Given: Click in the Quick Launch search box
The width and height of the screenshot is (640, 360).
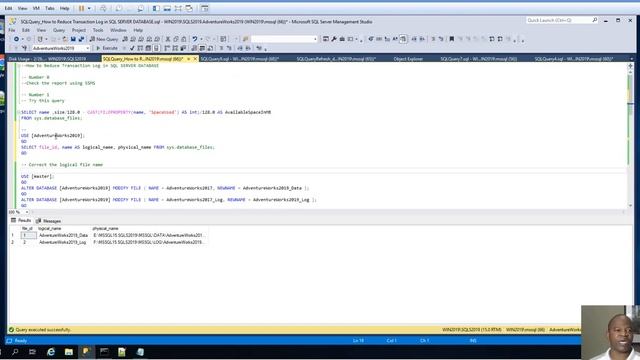Looking at the screenshot, I should click(562, 20).
